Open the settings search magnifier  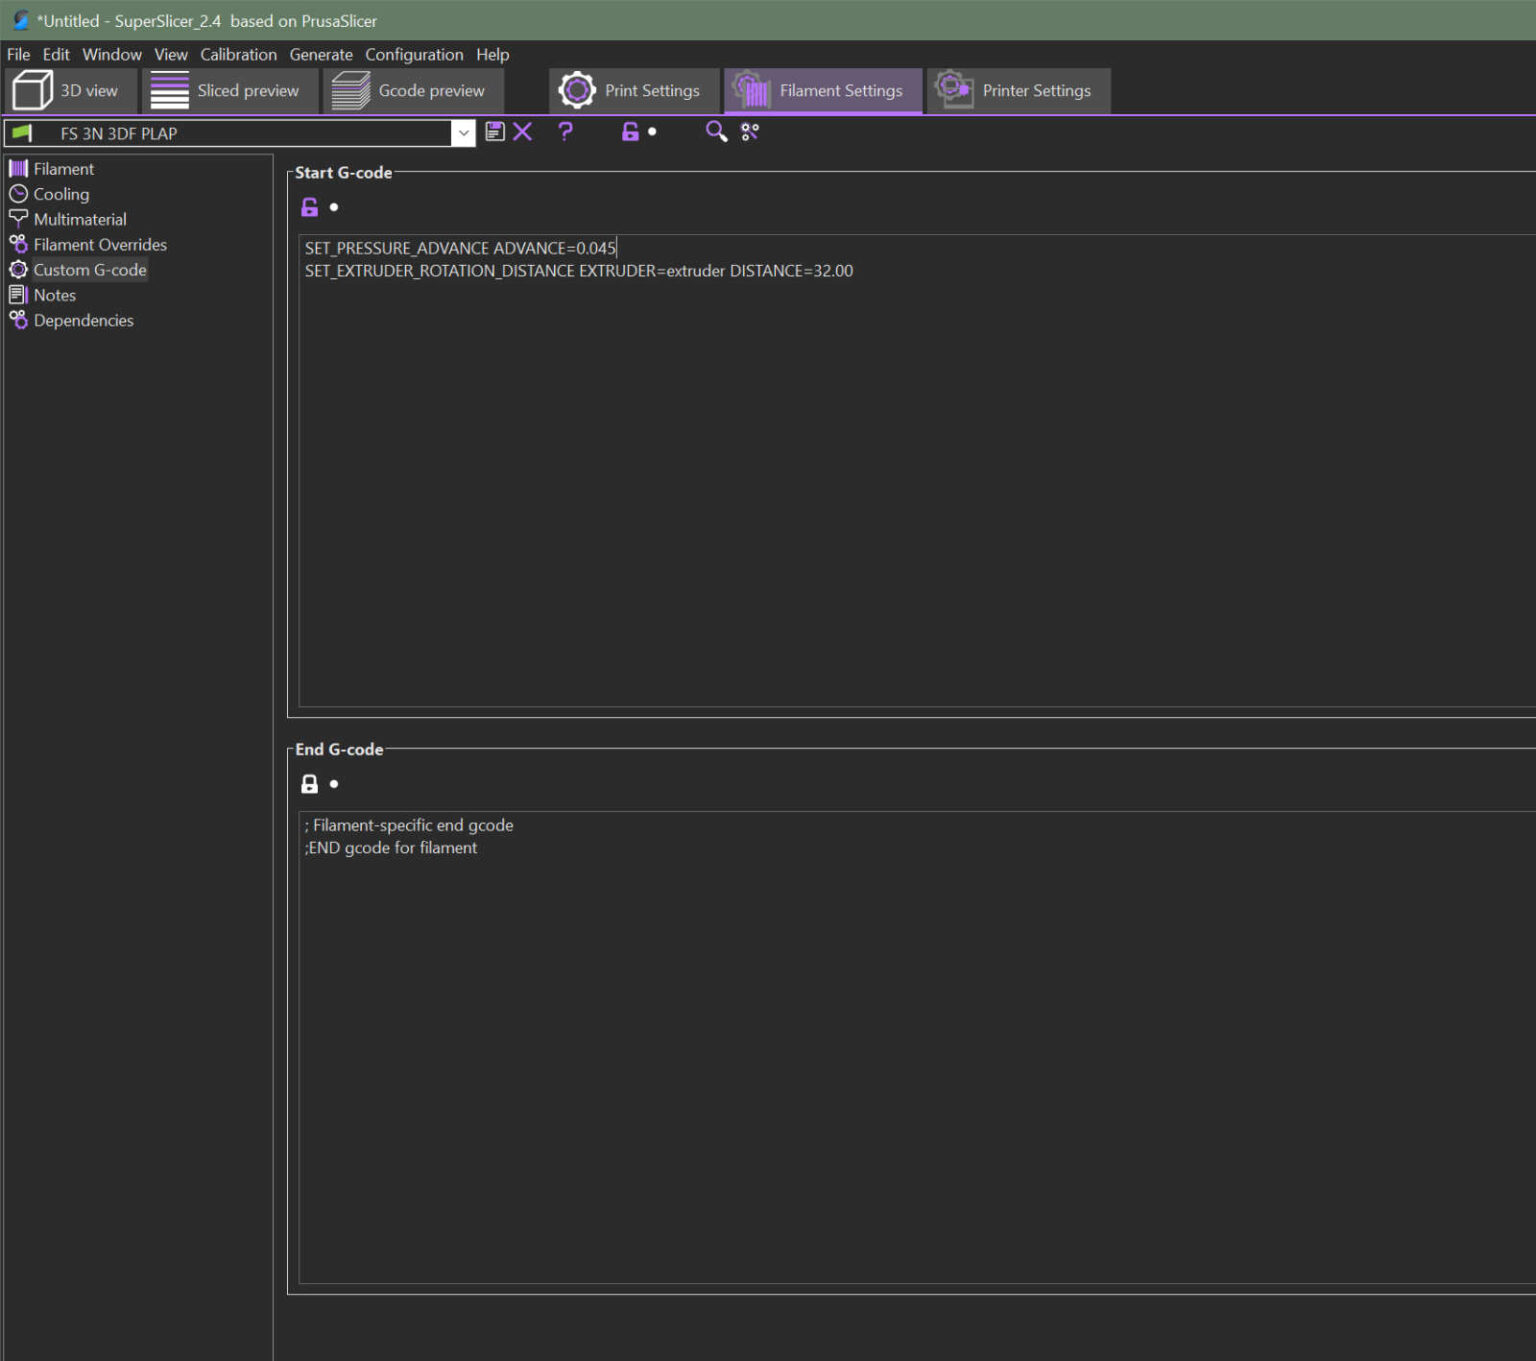[716, 131]
